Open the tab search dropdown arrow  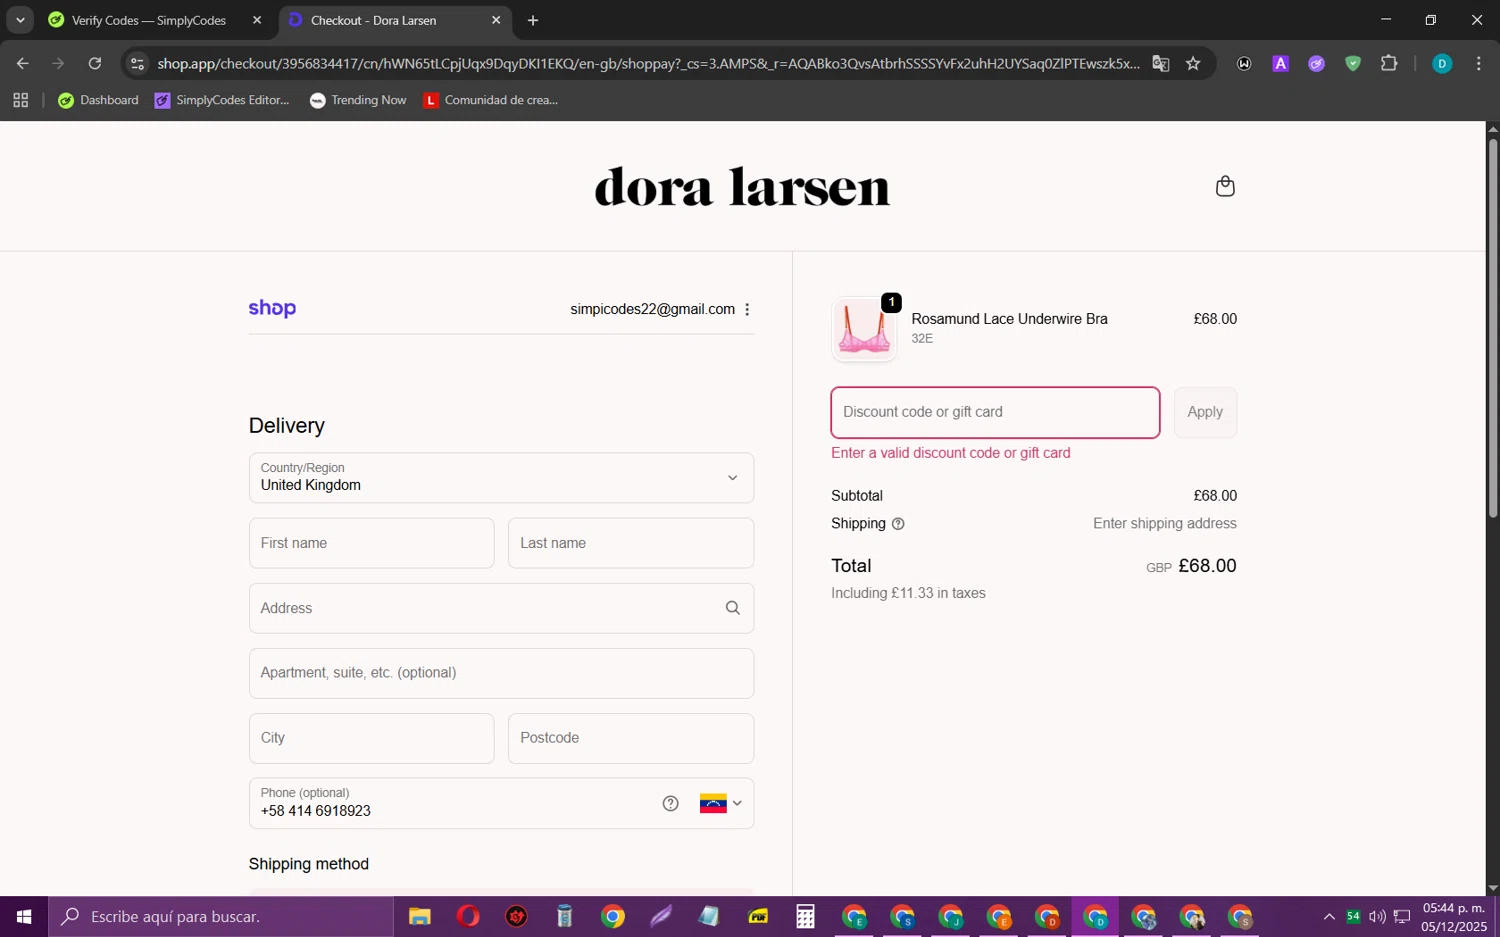pyautogui.click(x=20, y=20)
